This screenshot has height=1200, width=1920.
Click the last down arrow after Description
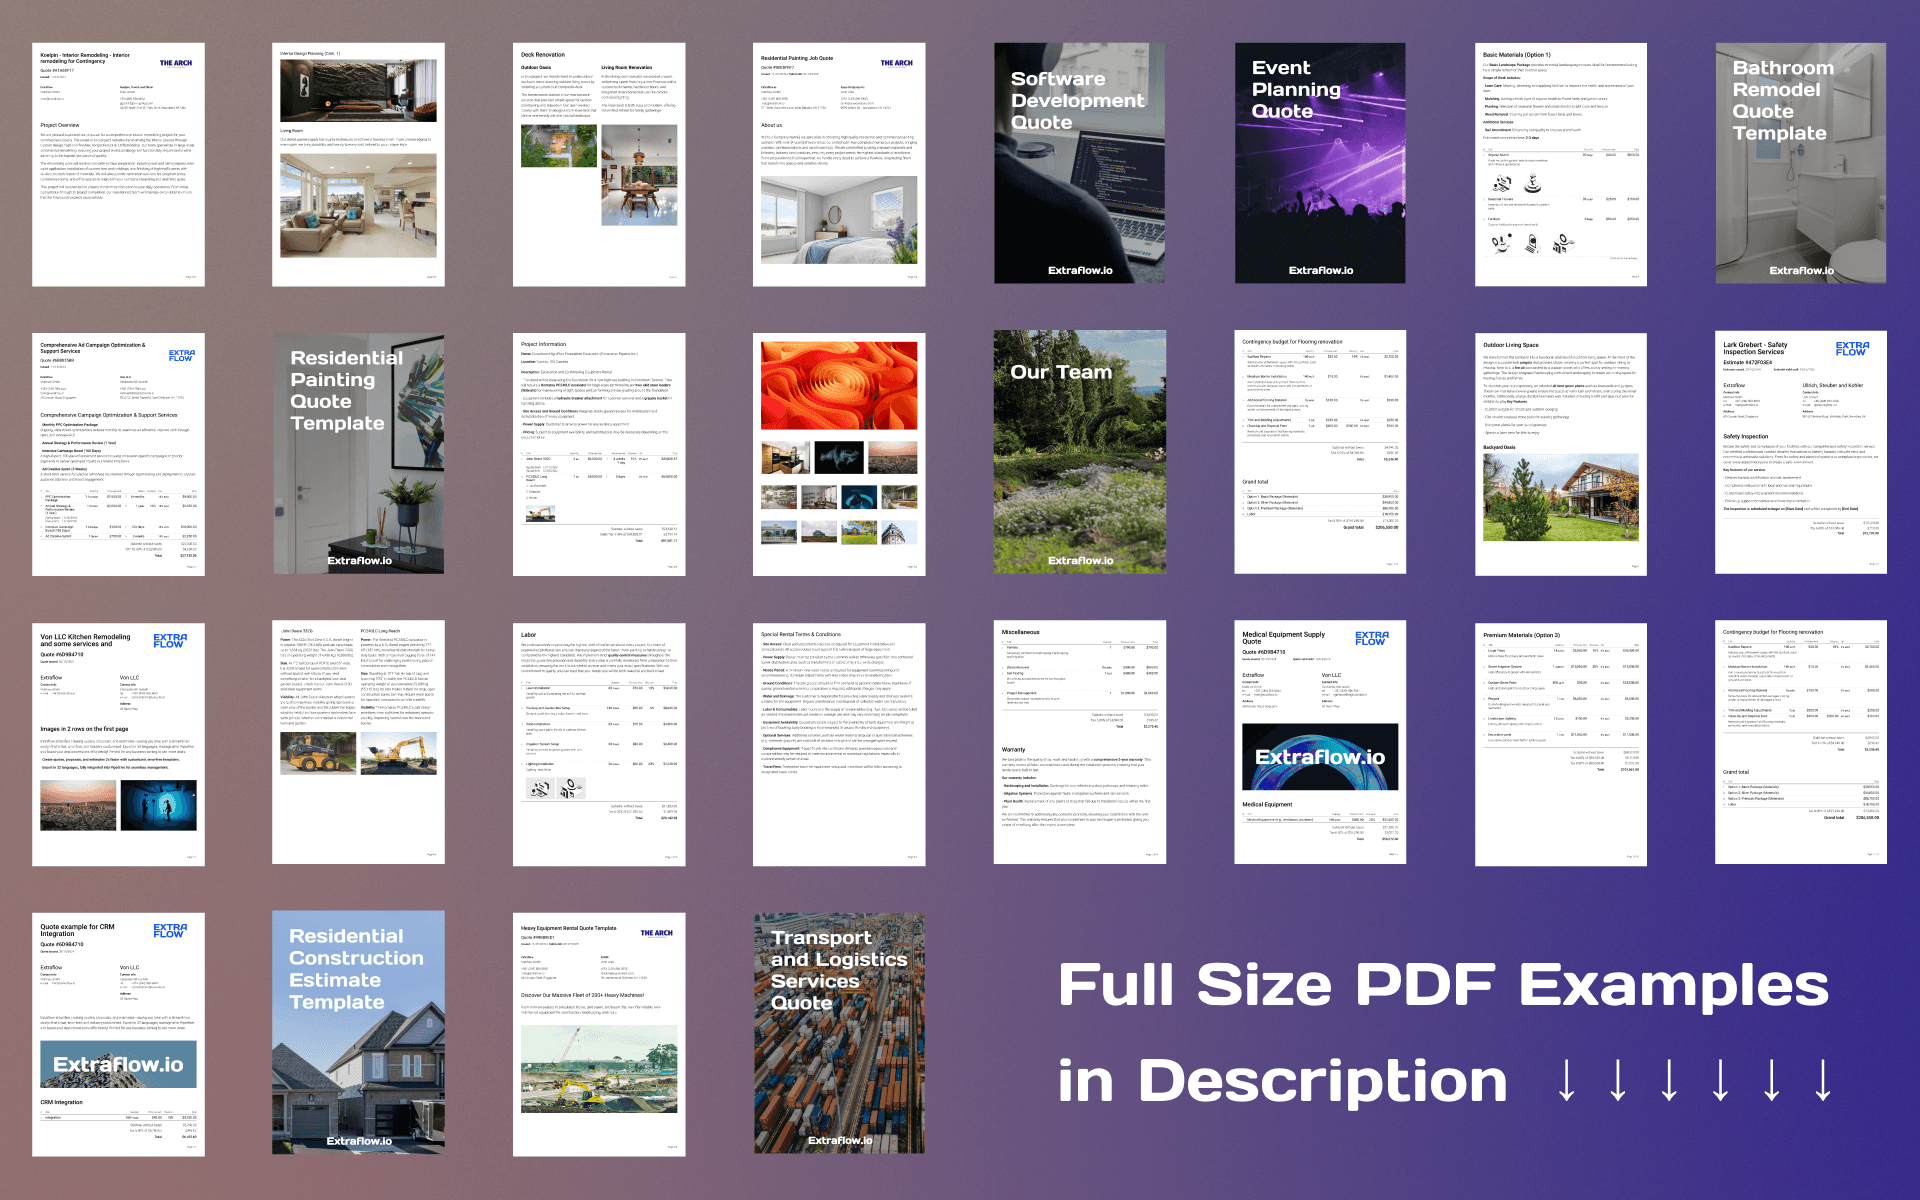coord(1823,1081)
